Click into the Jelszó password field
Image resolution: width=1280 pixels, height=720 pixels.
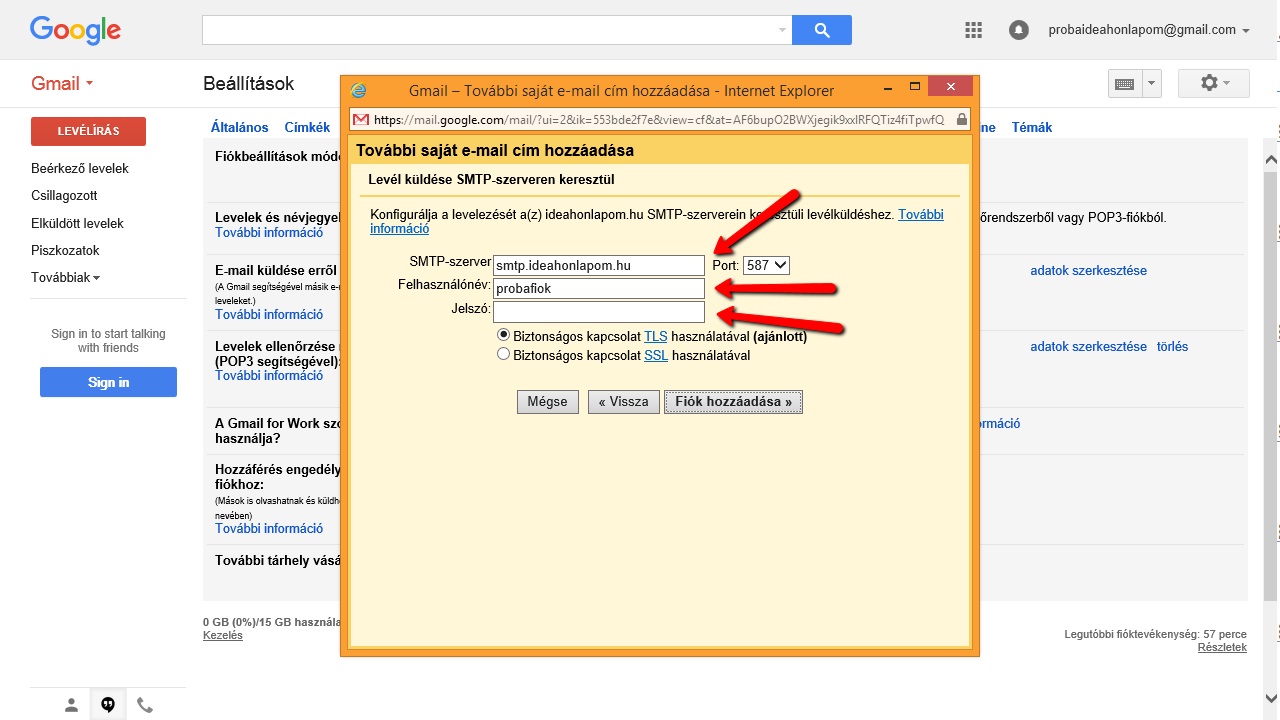coord(599,311)
